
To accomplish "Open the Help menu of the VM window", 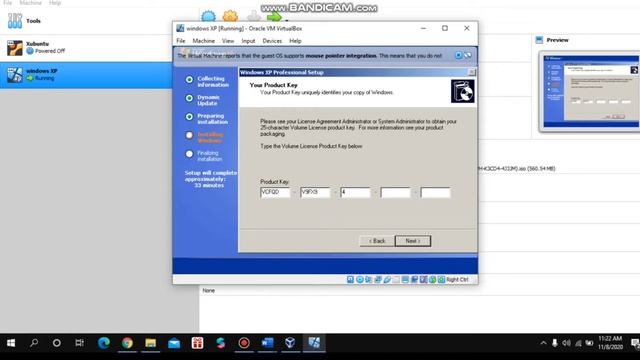I will [295, 41].
